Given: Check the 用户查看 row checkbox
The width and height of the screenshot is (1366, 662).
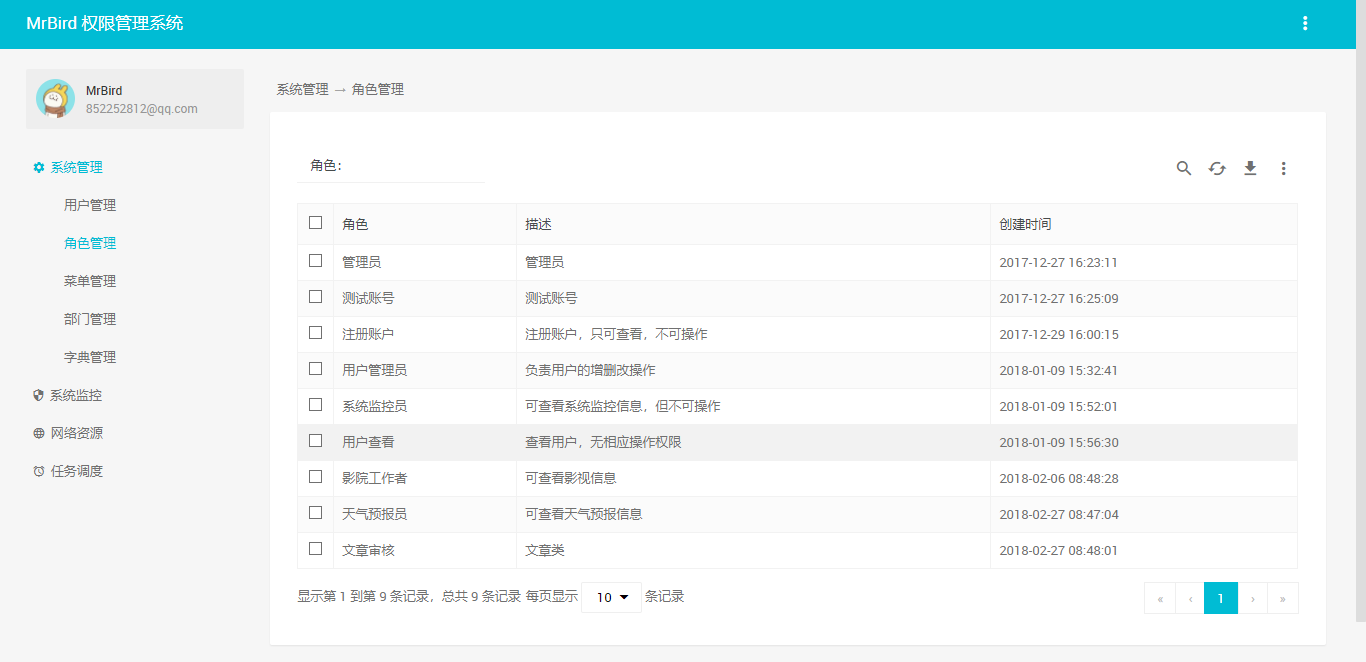Looking at the screenshot, I should (x=316, y=440).
